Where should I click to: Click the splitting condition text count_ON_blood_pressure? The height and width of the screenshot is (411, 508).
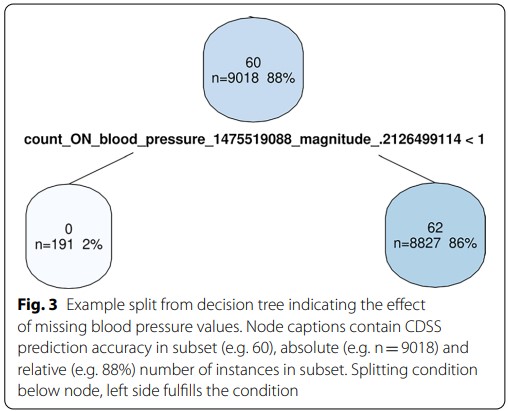click(x=254, y=139)
